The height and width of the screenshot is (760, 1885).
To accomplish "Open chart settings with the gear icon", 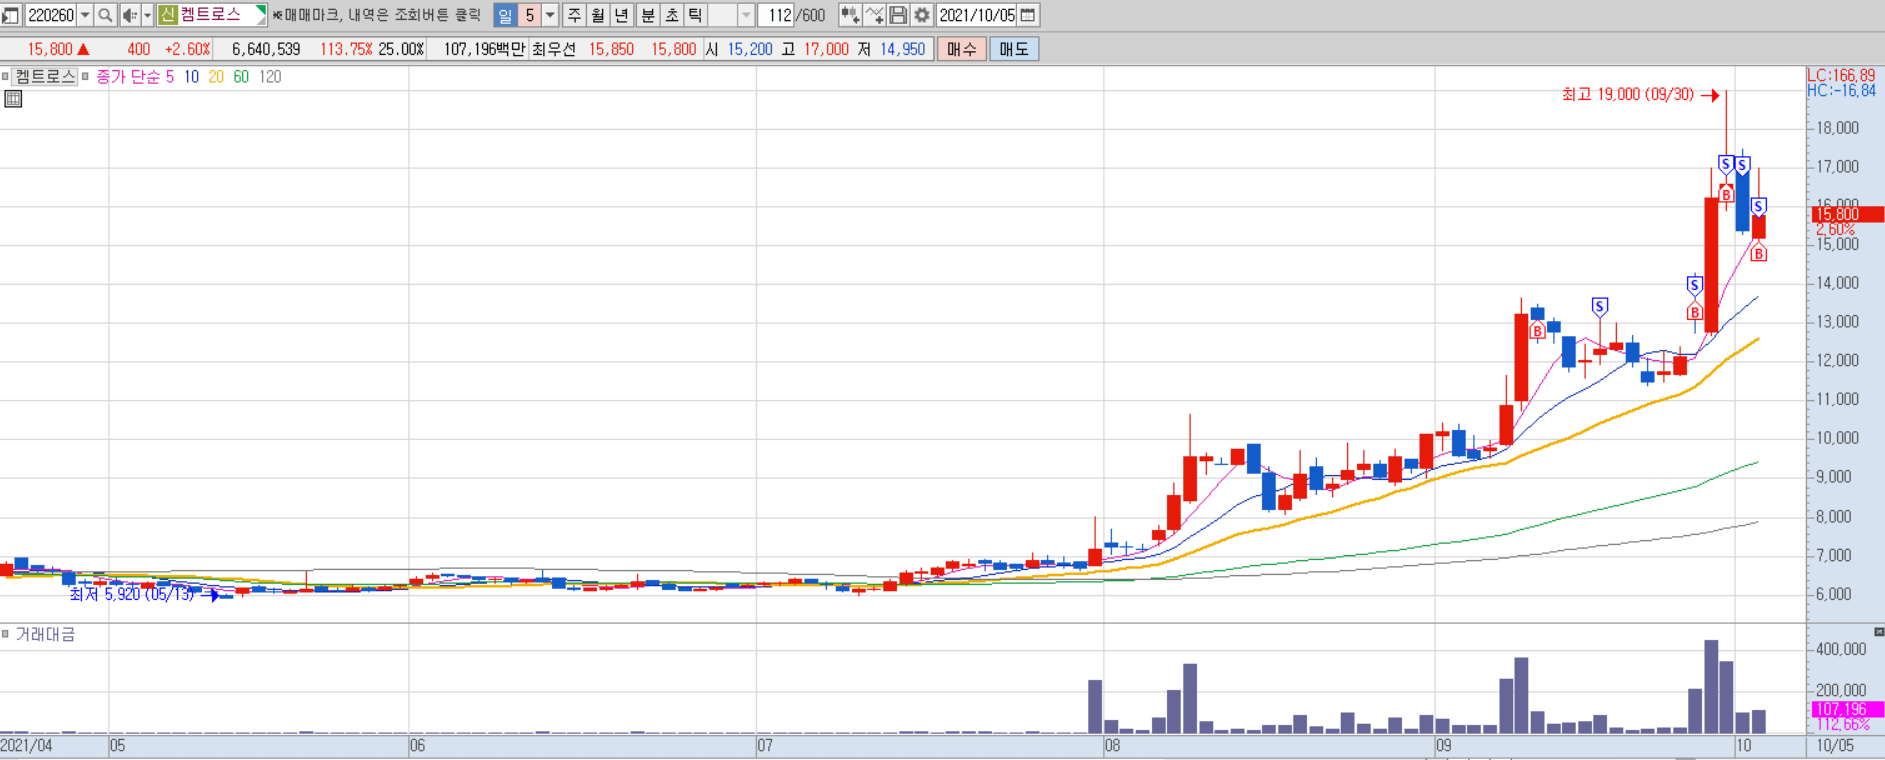I will (922, 15).
